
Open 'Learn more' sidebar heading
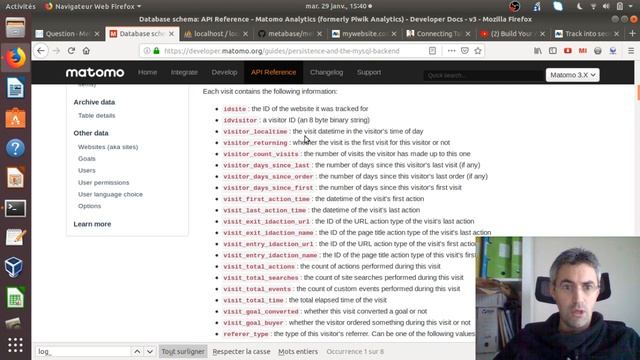(92, 224)
